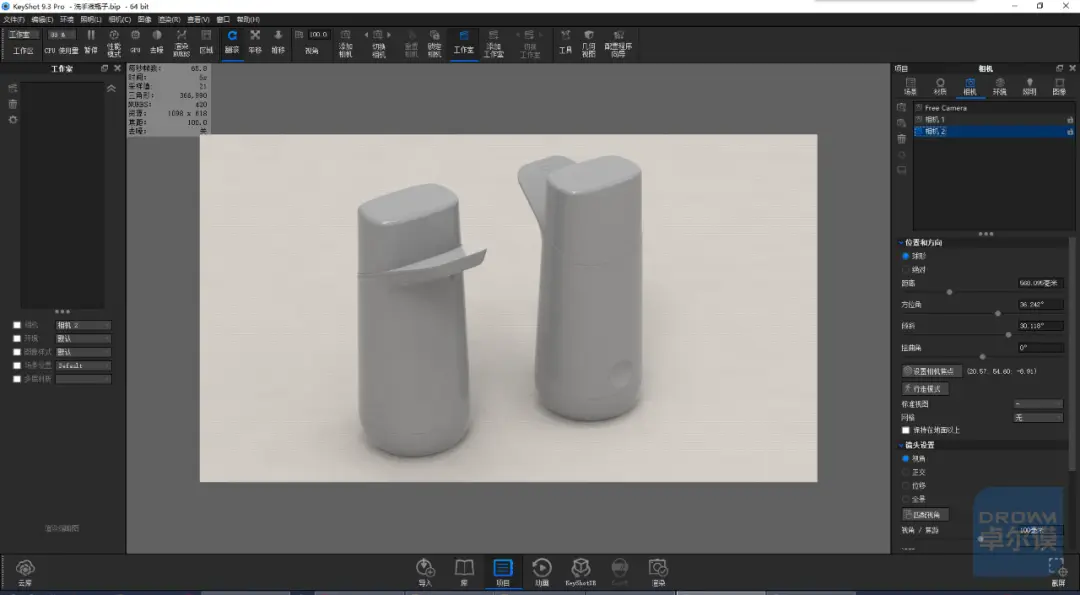
Task: Open KeyShotXR from the bottom toolbar
Action: (x=581, y=572)
